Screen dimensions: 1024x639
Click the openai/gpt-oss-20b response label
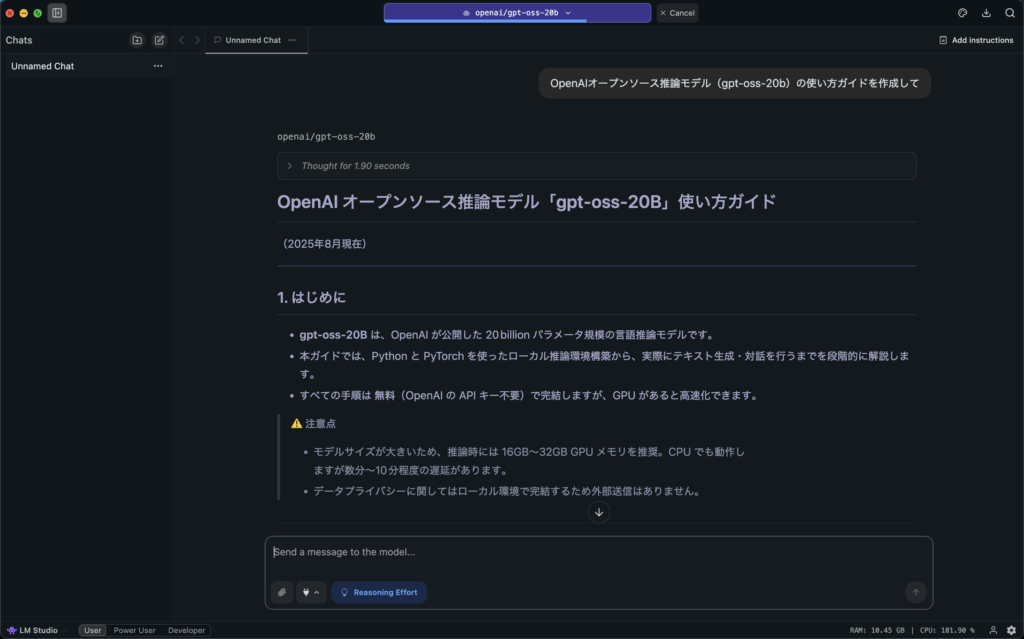click(326, 137)
